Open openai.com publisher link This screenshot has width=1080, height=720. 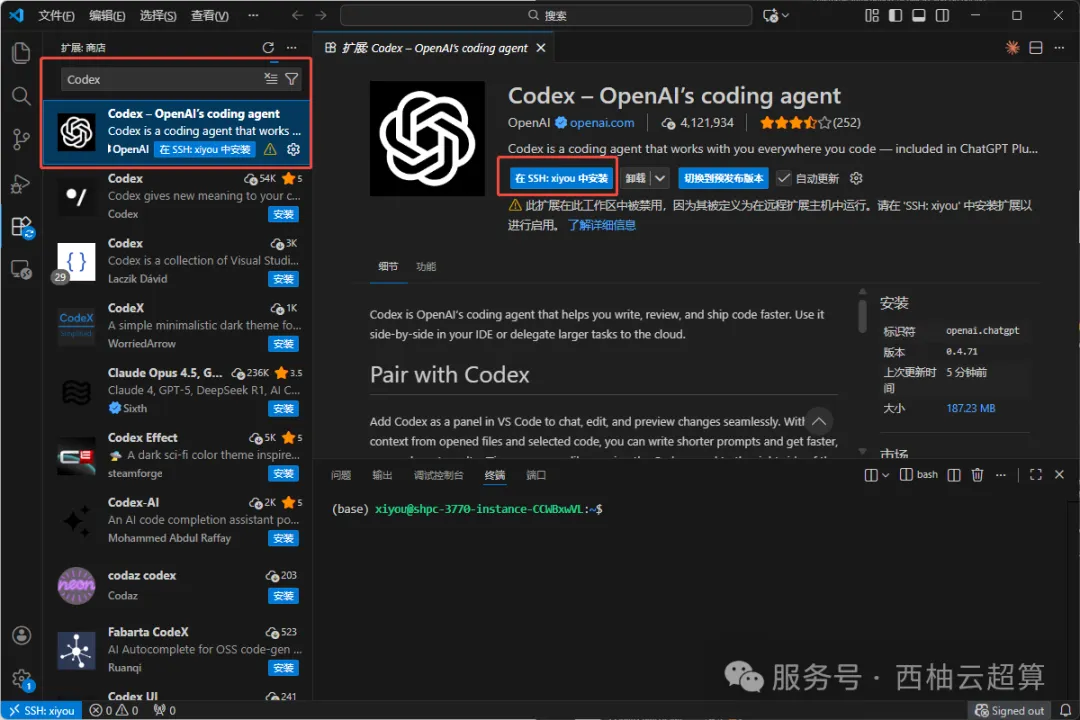601,123
